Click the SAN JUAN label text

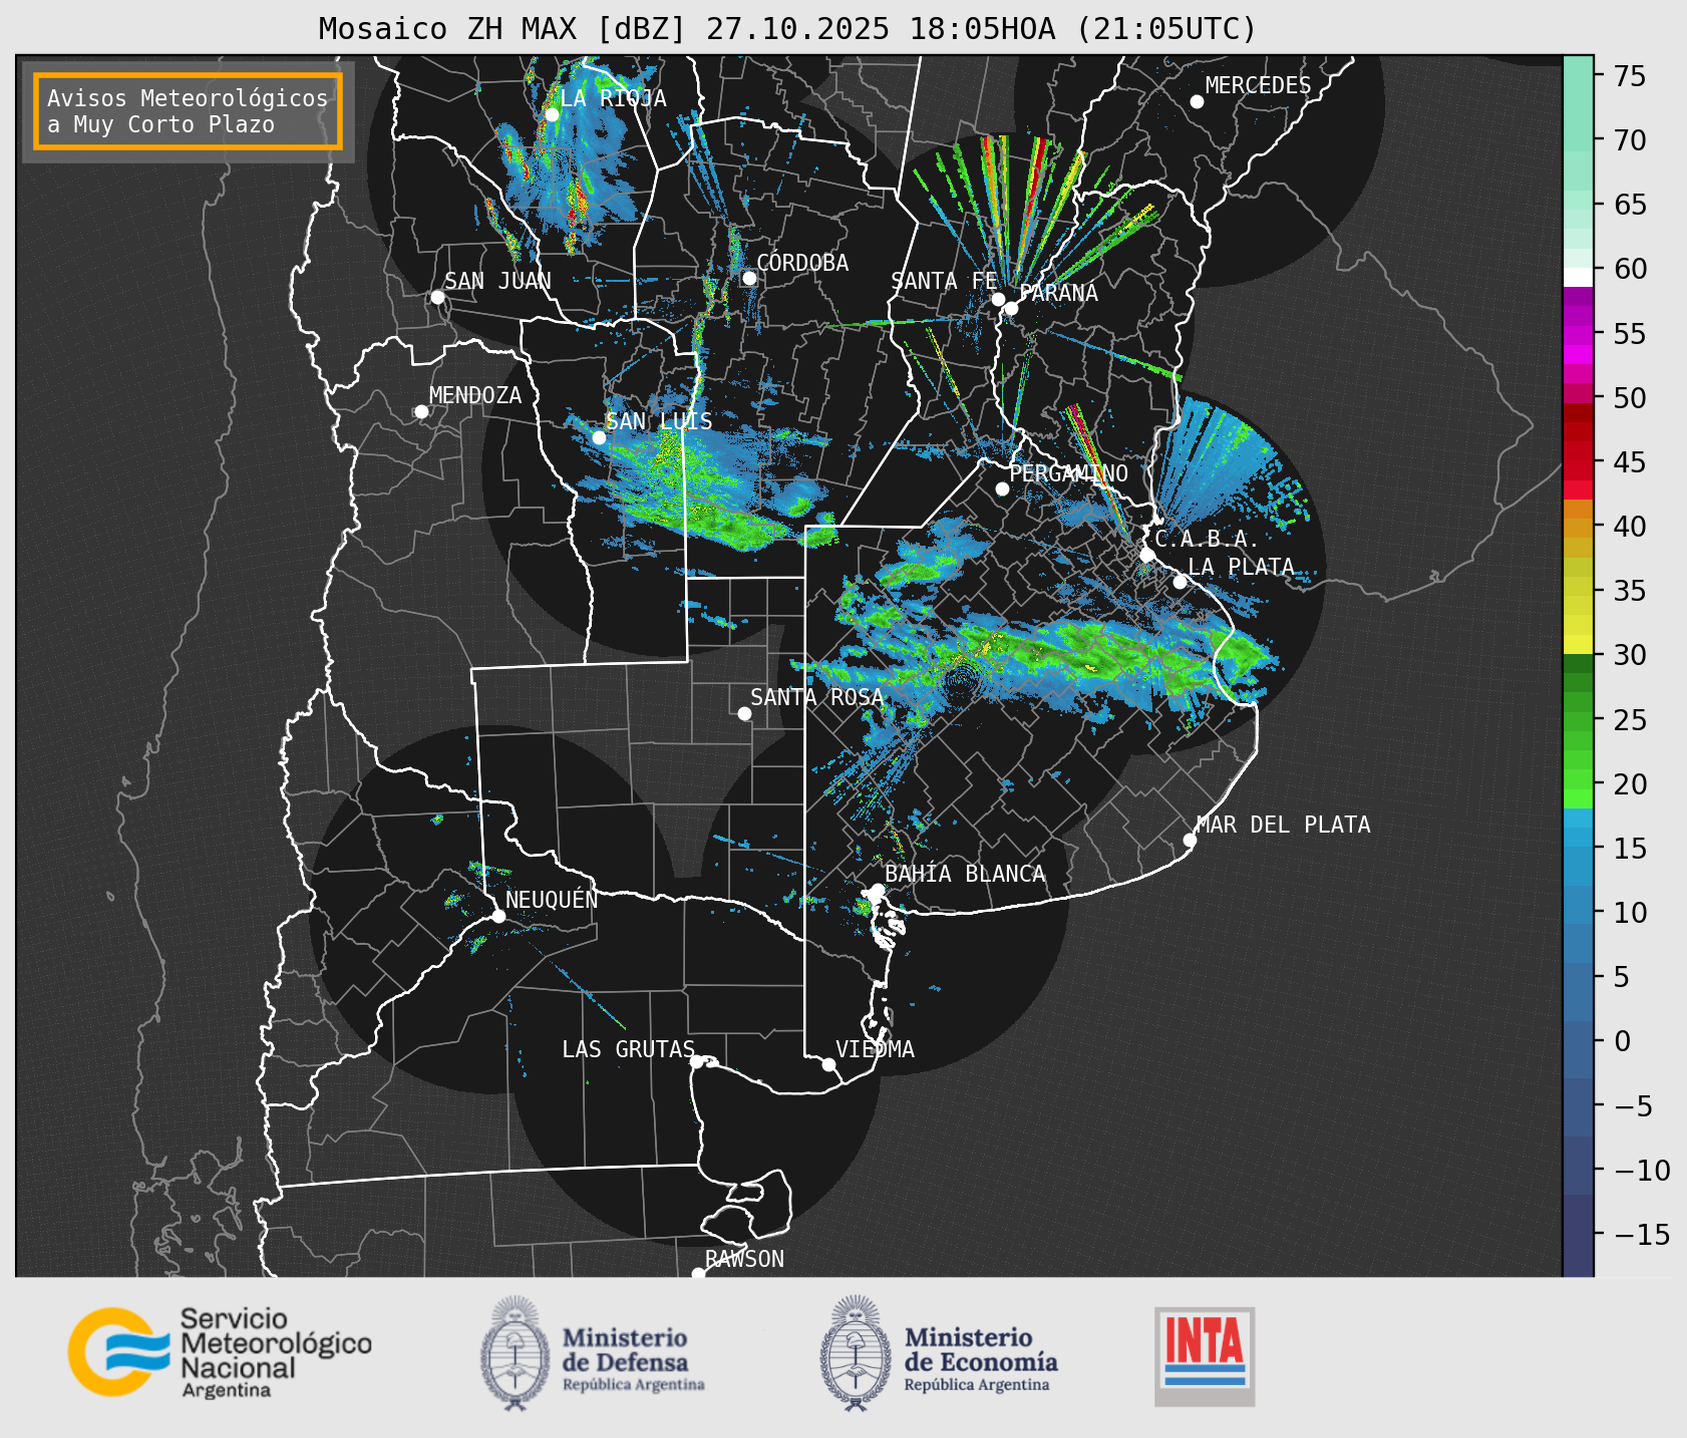click(498, 281)
